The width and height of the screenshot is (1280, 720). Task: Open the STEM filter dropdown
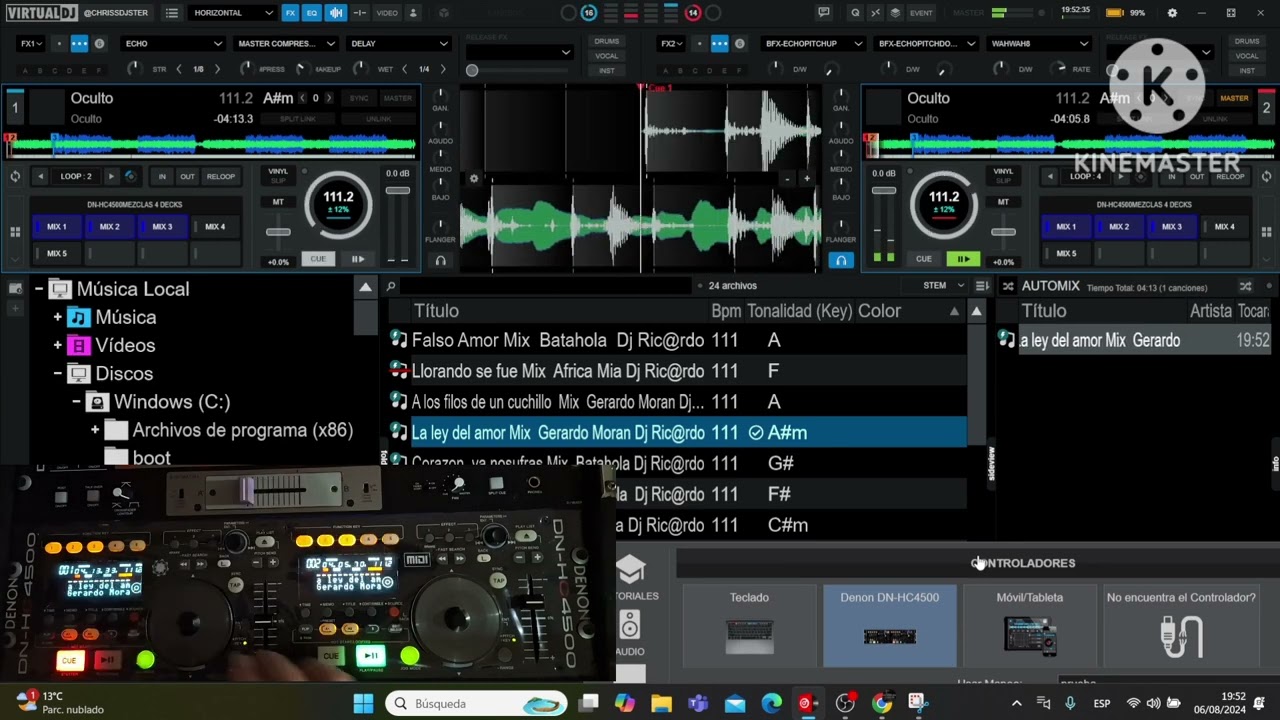coord(943,286)
